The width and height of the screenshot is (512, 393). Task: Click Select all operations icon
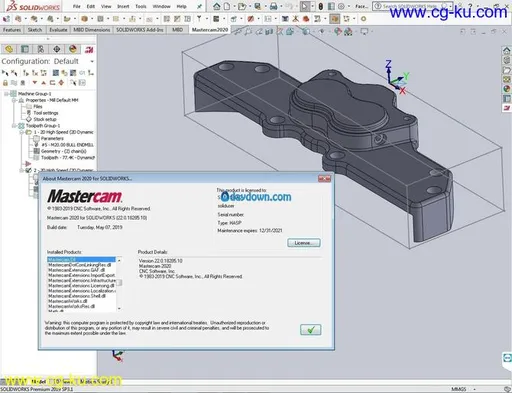[x=5, y=73]
